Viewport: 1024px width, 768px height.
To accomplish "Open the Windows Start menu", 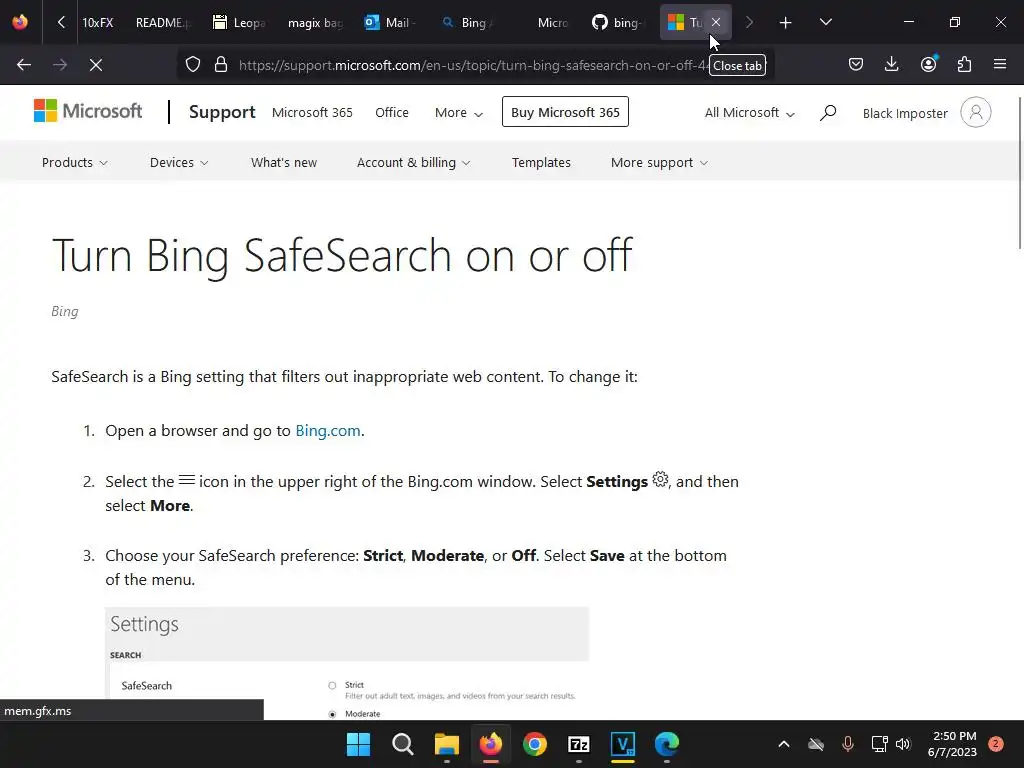I will (x=358, y=744).
